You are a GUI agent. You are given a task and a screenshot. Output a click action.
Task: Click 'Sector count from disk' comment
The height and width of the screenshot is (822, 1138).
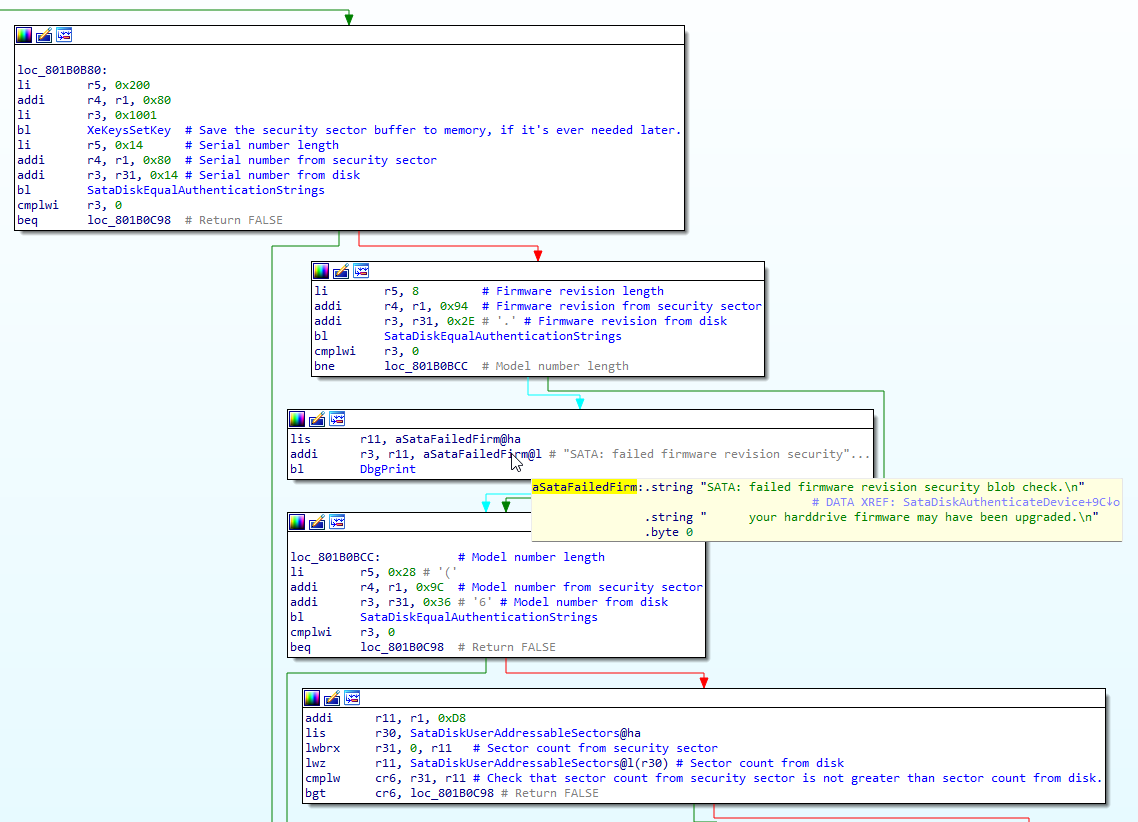click(x=760, y=763)
